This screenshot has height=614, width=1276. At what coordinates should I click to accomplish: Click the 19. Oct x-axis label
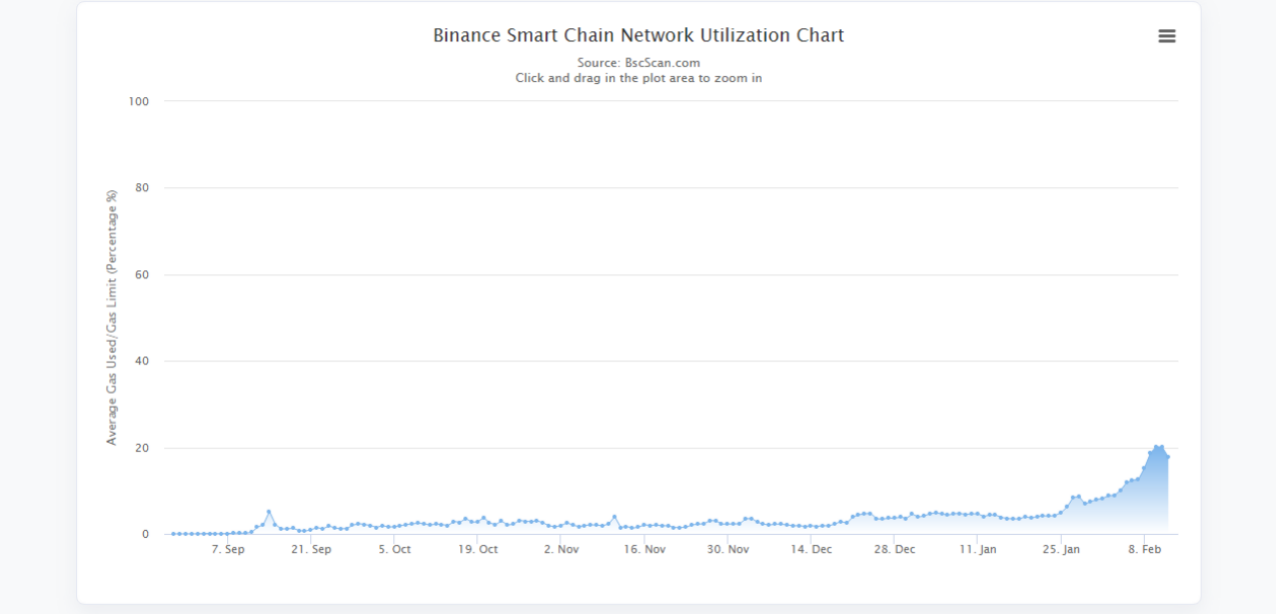click(x=478, y=549)
